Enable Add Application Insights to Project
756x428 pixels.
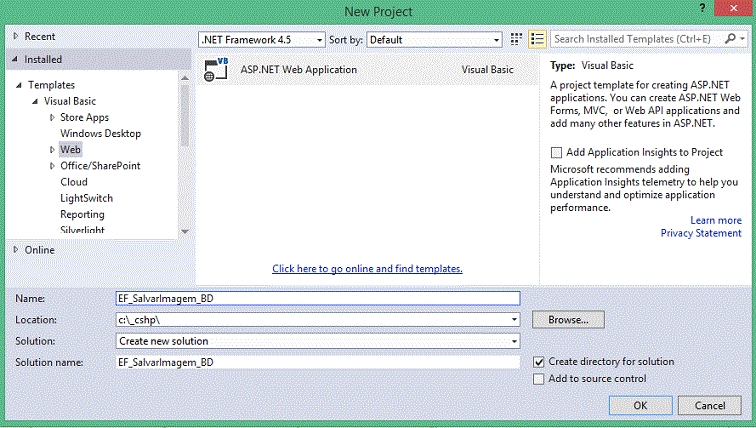556,153
